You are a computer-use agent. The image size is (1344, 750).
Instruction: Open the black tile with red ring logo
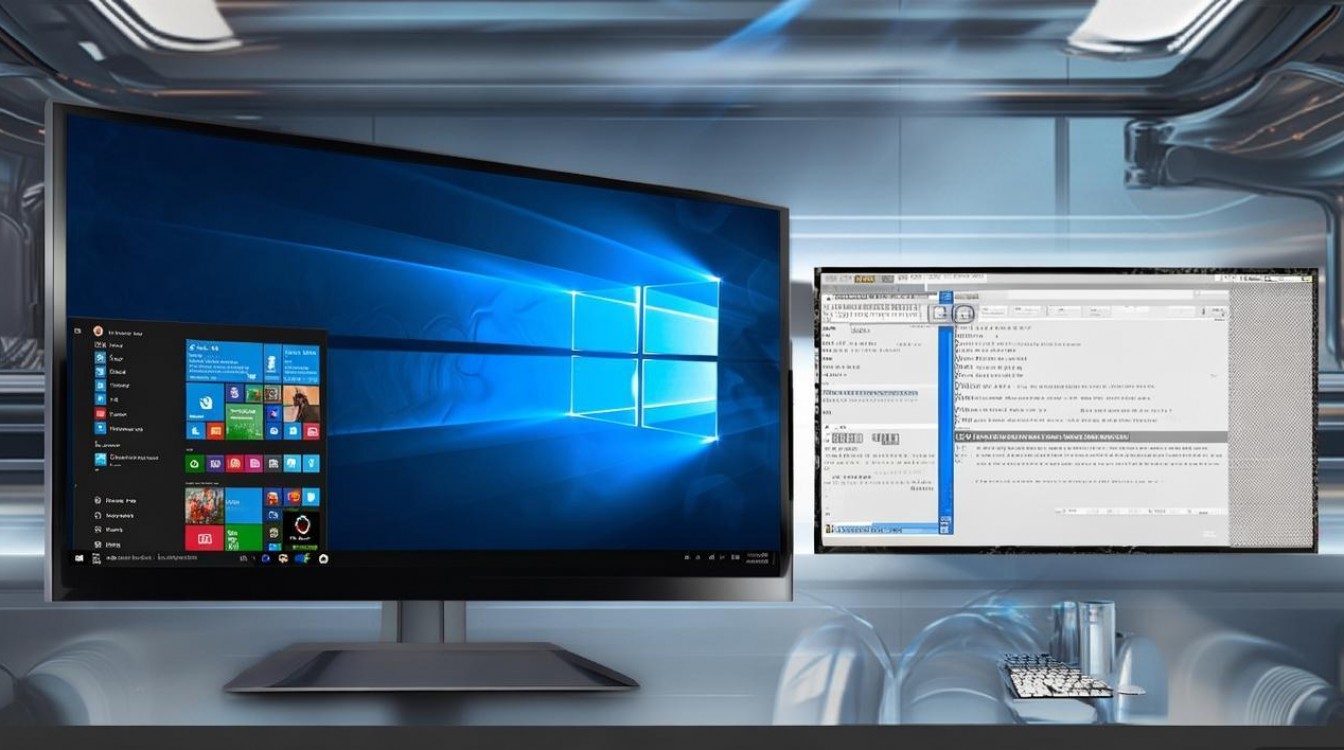pyautogui.click(x=301, y=529)
